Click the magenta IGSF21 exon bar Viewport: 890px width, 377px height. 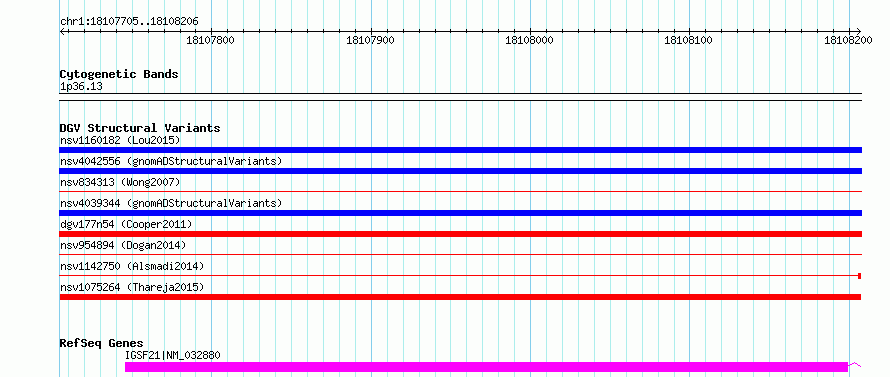(x=486, y=367)
